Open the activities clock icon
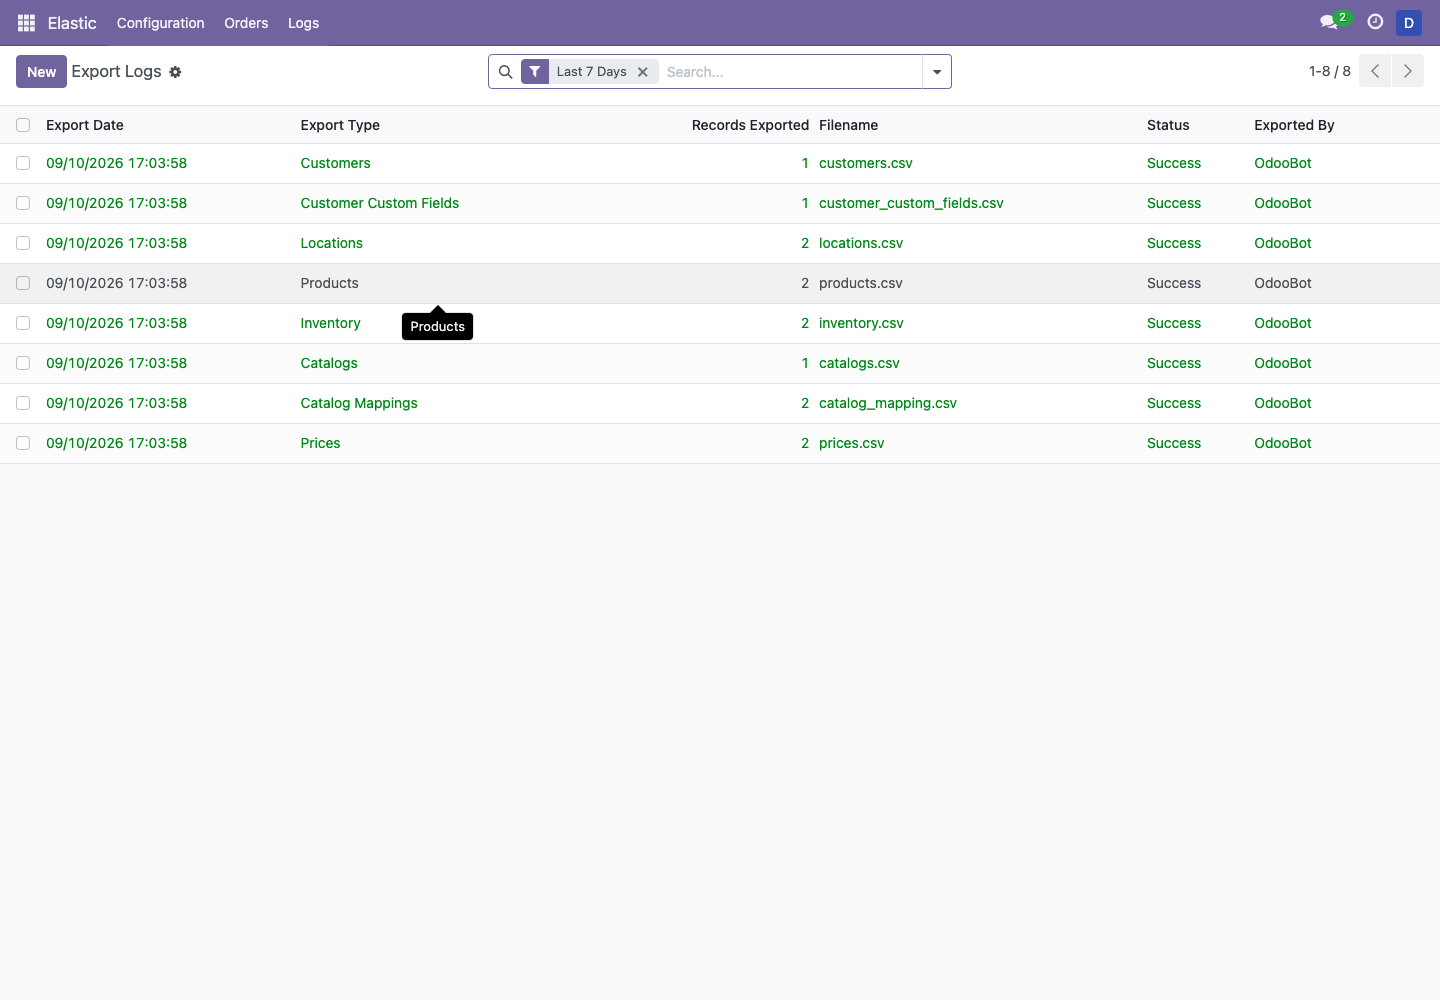The width and height of the screenshot is (1440, 1000). pos(1375,22)
